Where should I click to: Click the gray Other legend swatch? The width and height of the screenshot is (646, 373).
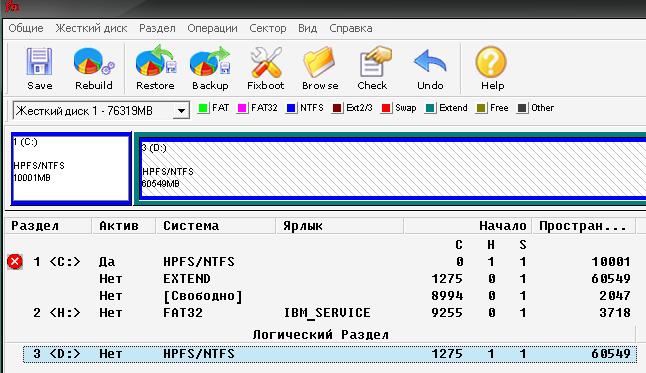[x=522, y=108]
